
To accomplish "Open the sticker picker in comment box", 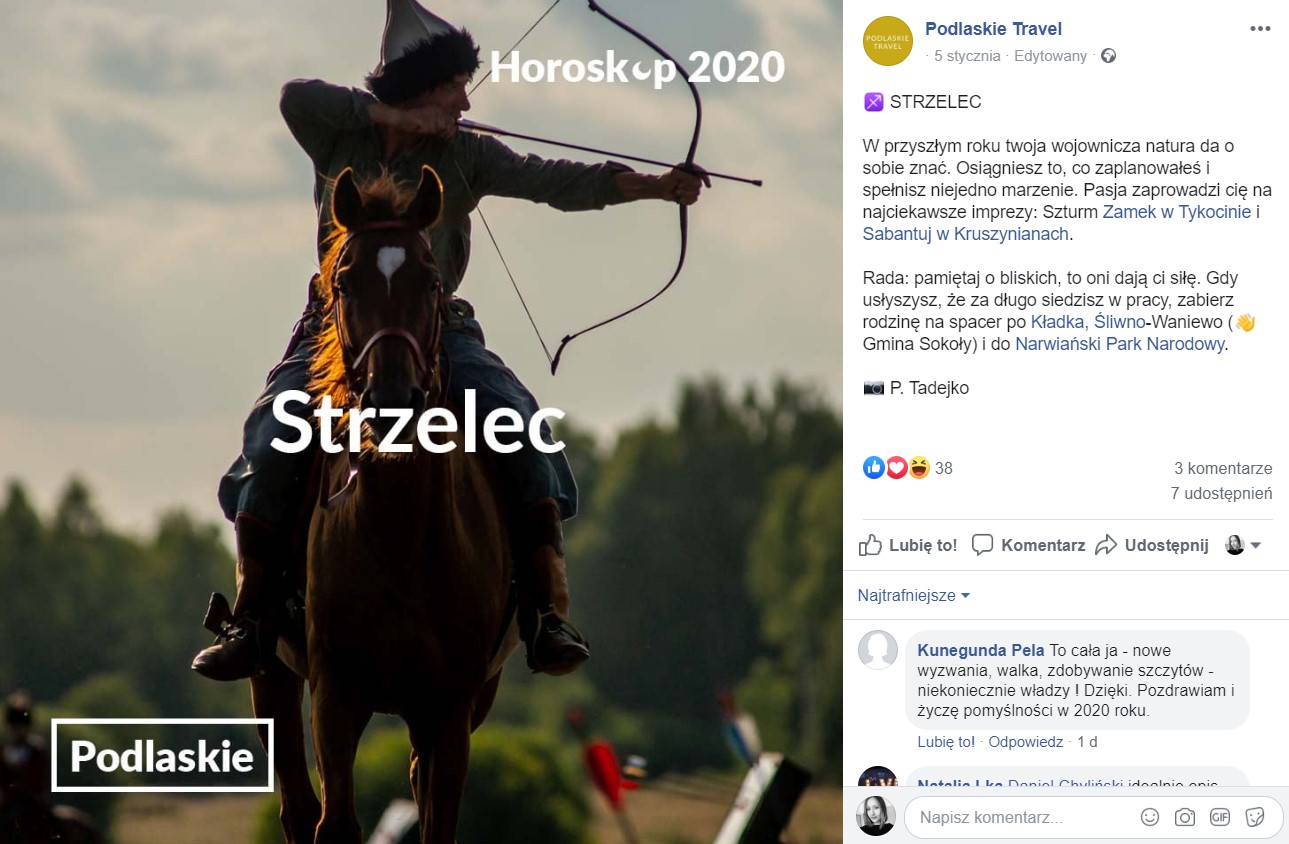I will pyautogui.click(x=1254, y=817).
